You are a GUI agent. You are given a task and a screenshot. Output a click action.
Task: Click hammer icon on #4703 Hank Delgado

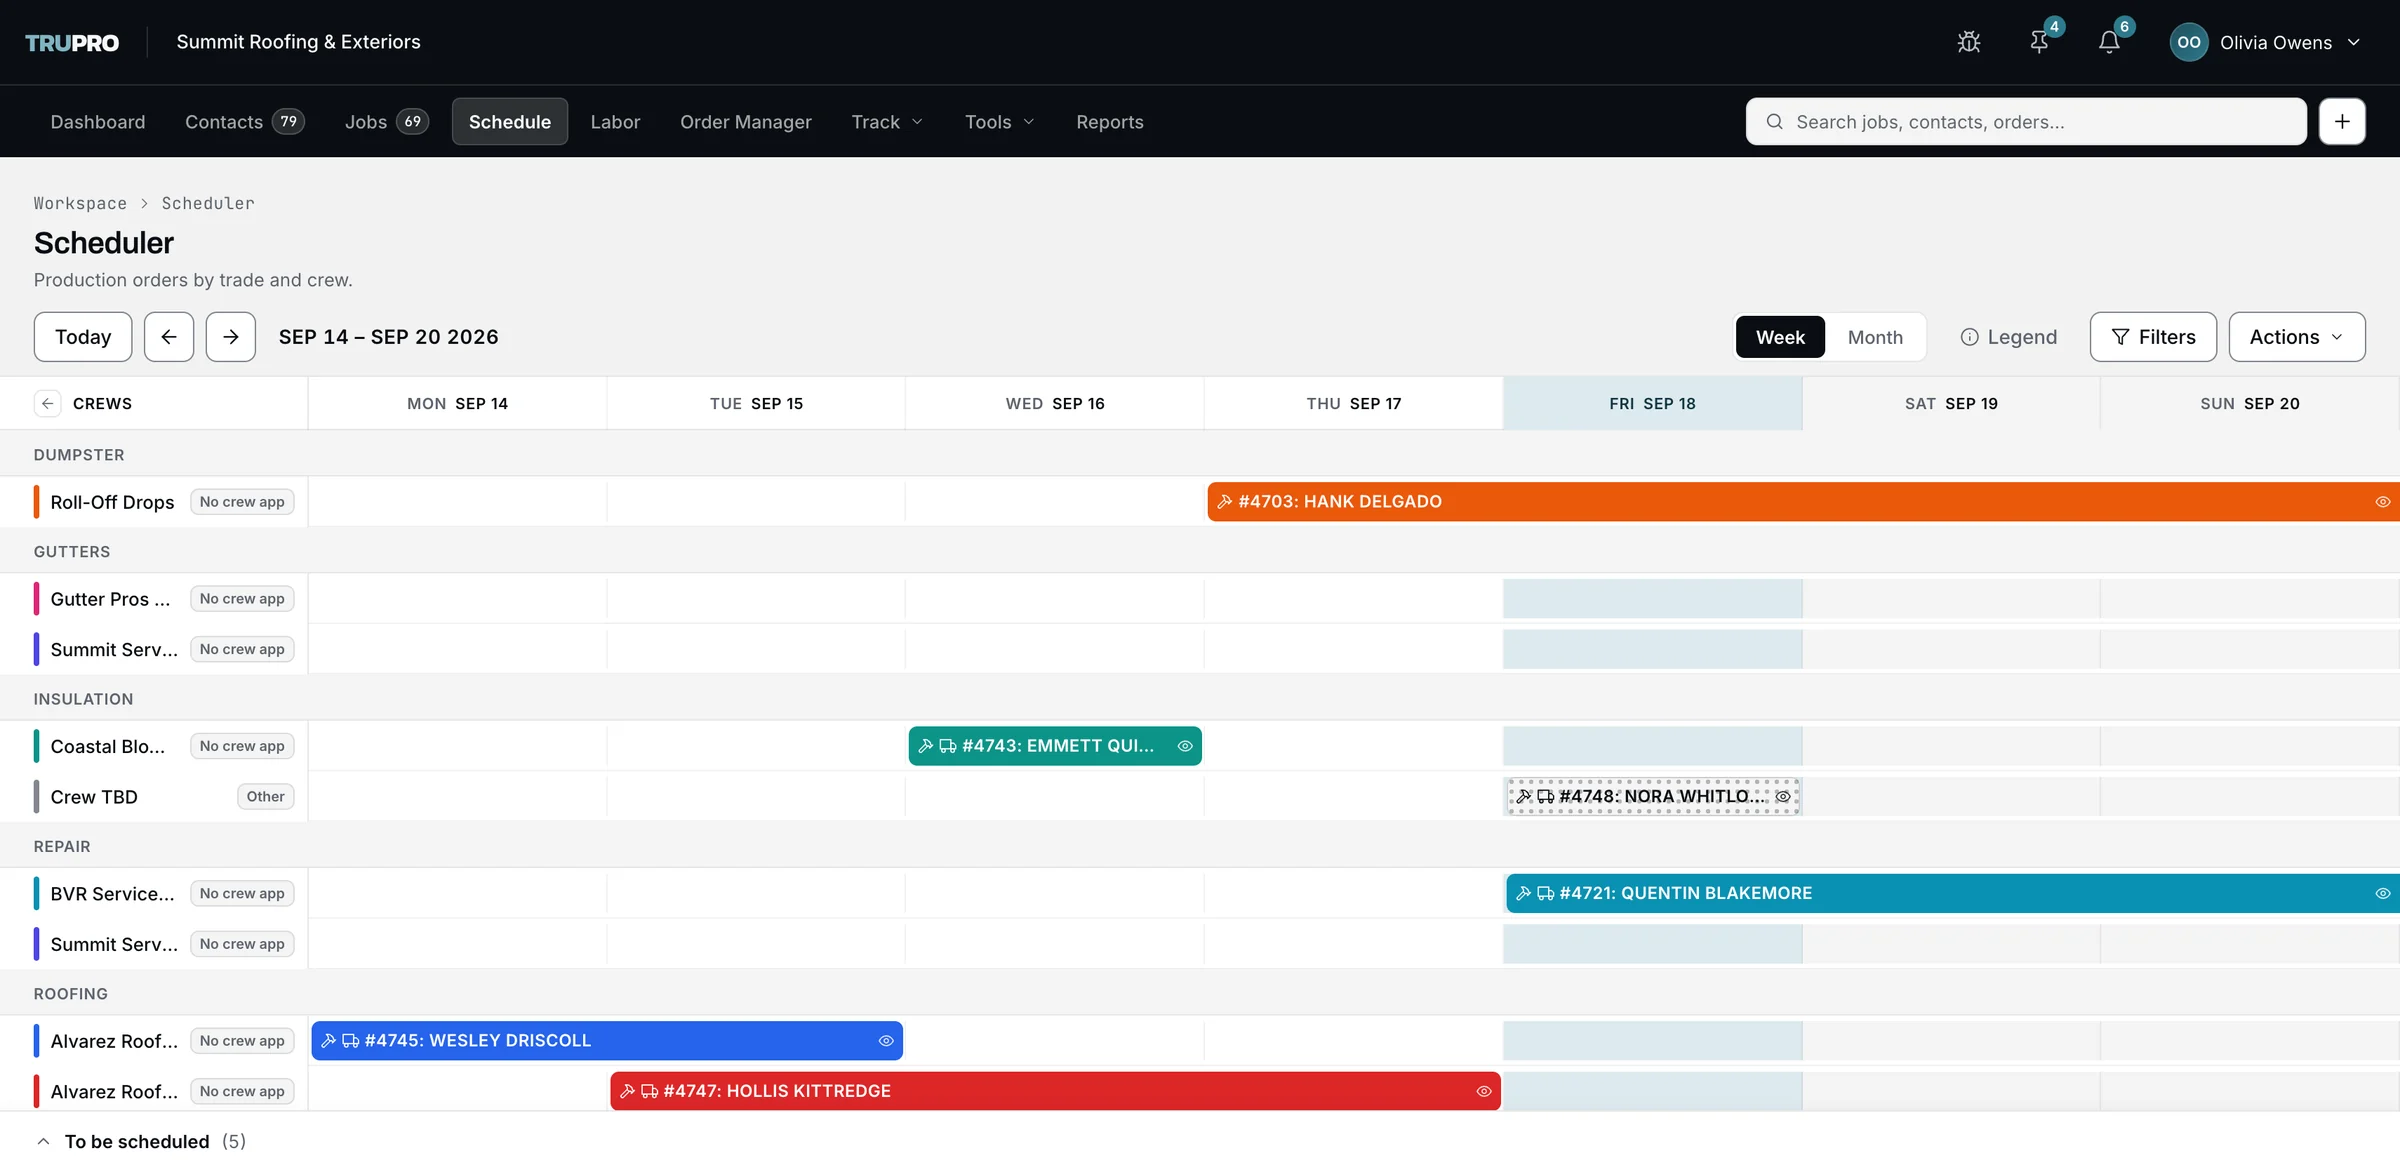pos(1224,501)
